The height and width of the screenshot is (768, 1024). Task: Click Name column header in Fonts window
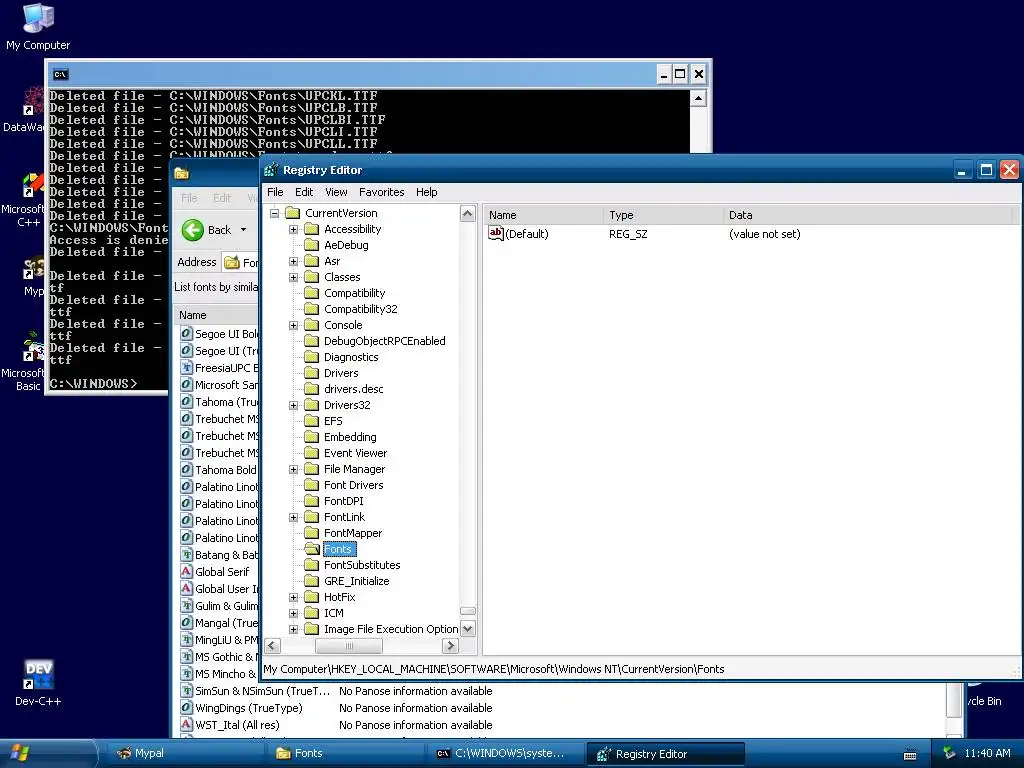[x=216, y=315]
